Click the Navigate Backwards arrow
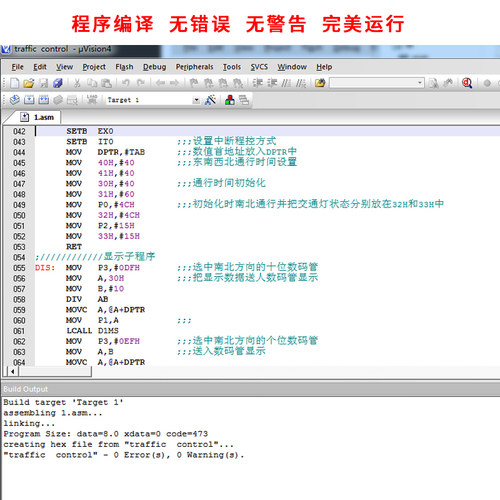This screenshot has width=500, height=500. (x=160, y=83)
